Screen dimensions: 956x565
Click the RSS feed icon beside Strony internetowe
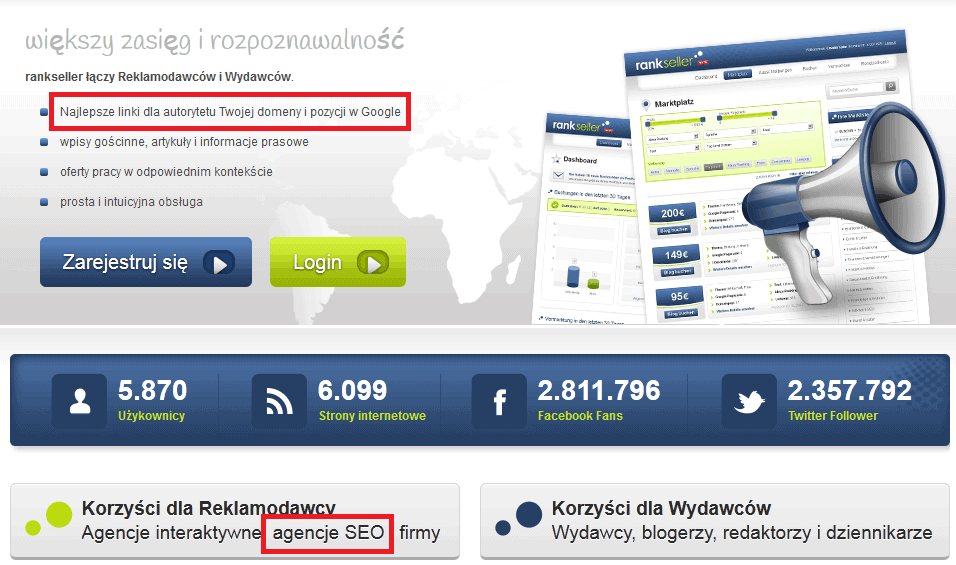[279, 401]
